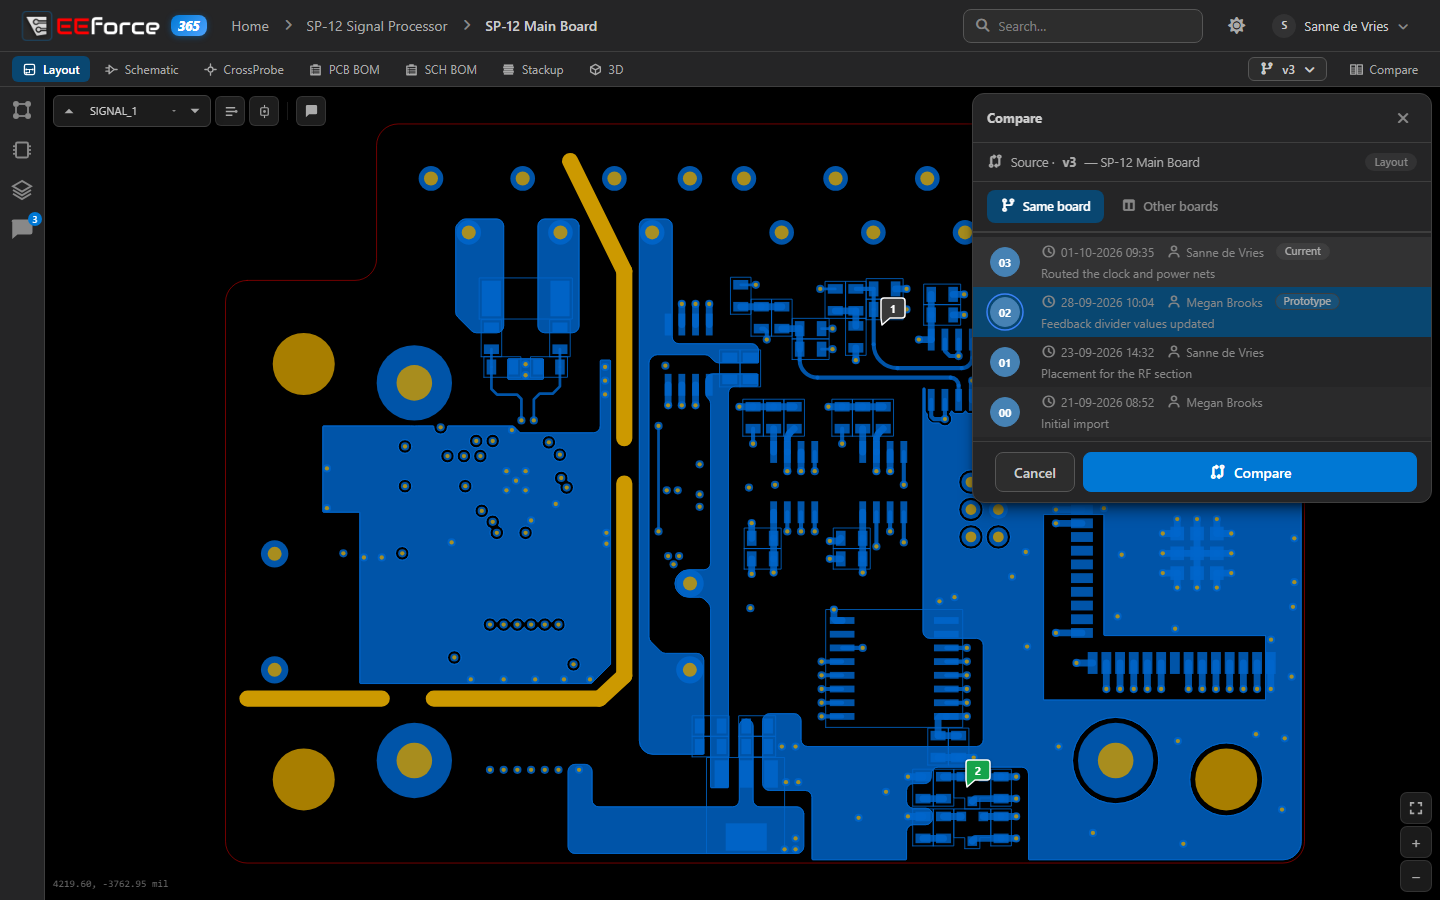Open the SCH BOM tab

pos(441,69)
